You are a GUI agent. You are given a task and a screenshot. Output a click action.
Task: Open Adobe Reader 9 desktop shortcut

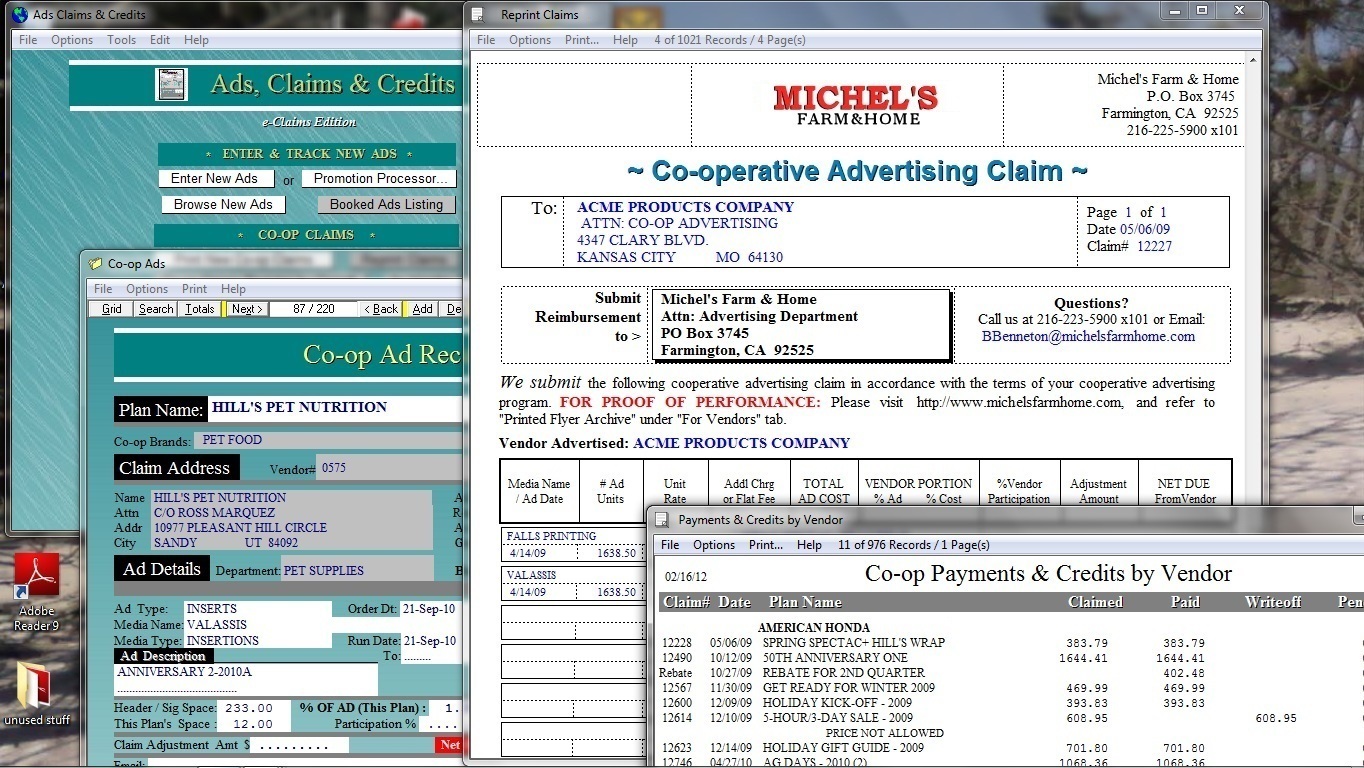pyautogui.click(x=36, y=592)
